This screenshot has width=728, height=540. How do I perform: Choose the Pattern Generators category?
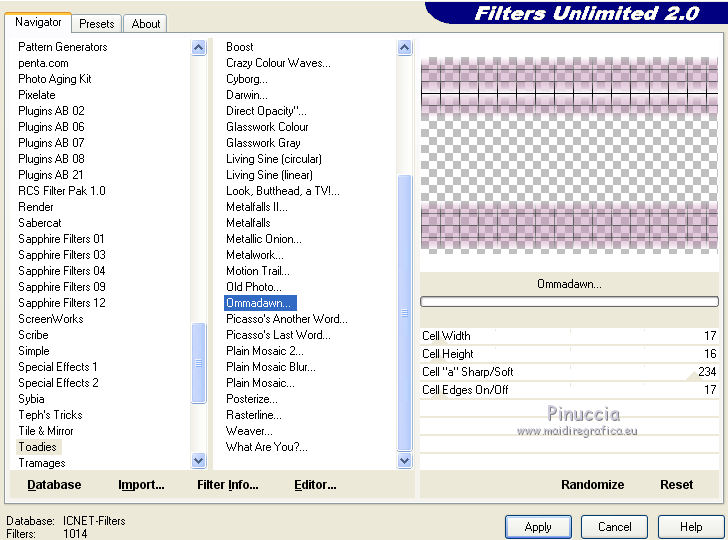[63, 47]
